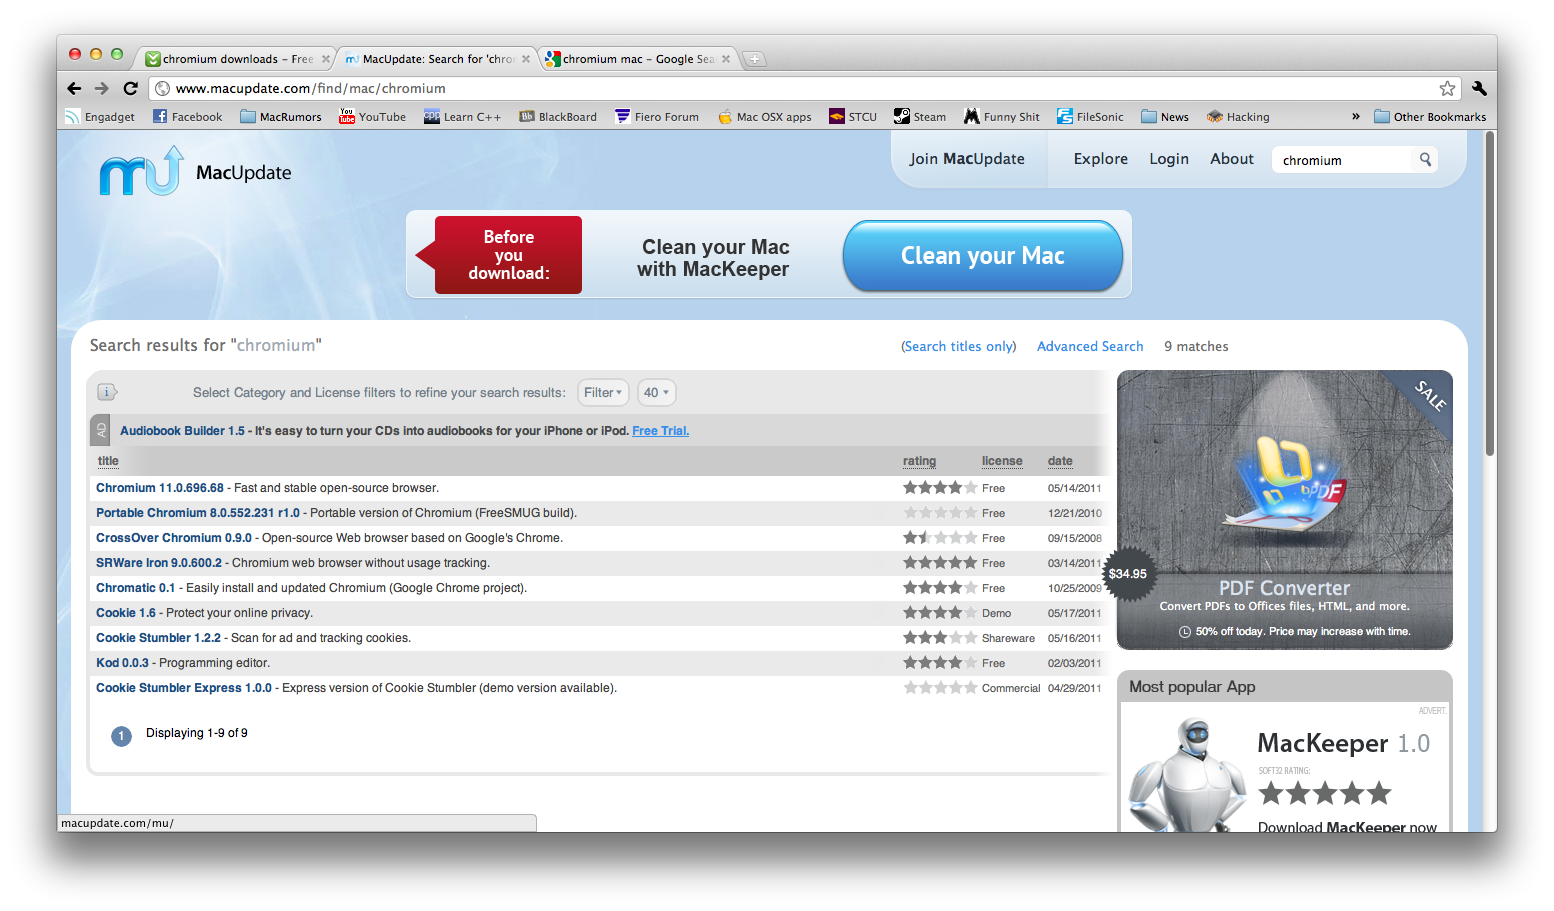The height and width of the screenshot is (911, 1554).
Task: Open the Chromatic 0.1 result
Action: click(135, 588)
